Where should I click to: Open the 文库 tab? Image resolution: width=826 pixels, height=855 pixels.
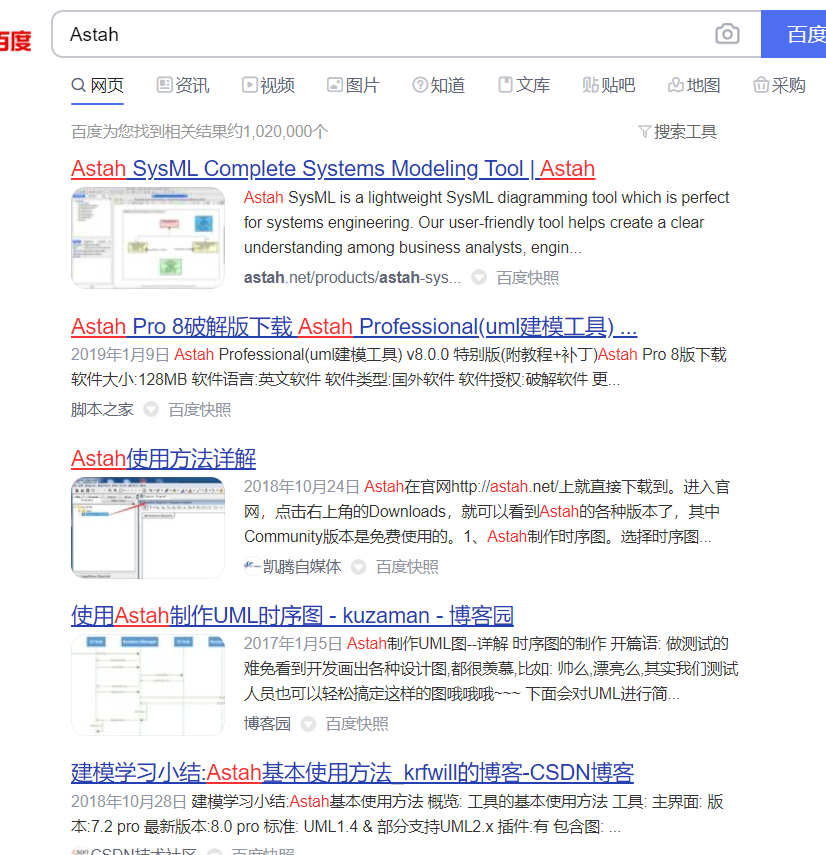click(524, 86)
